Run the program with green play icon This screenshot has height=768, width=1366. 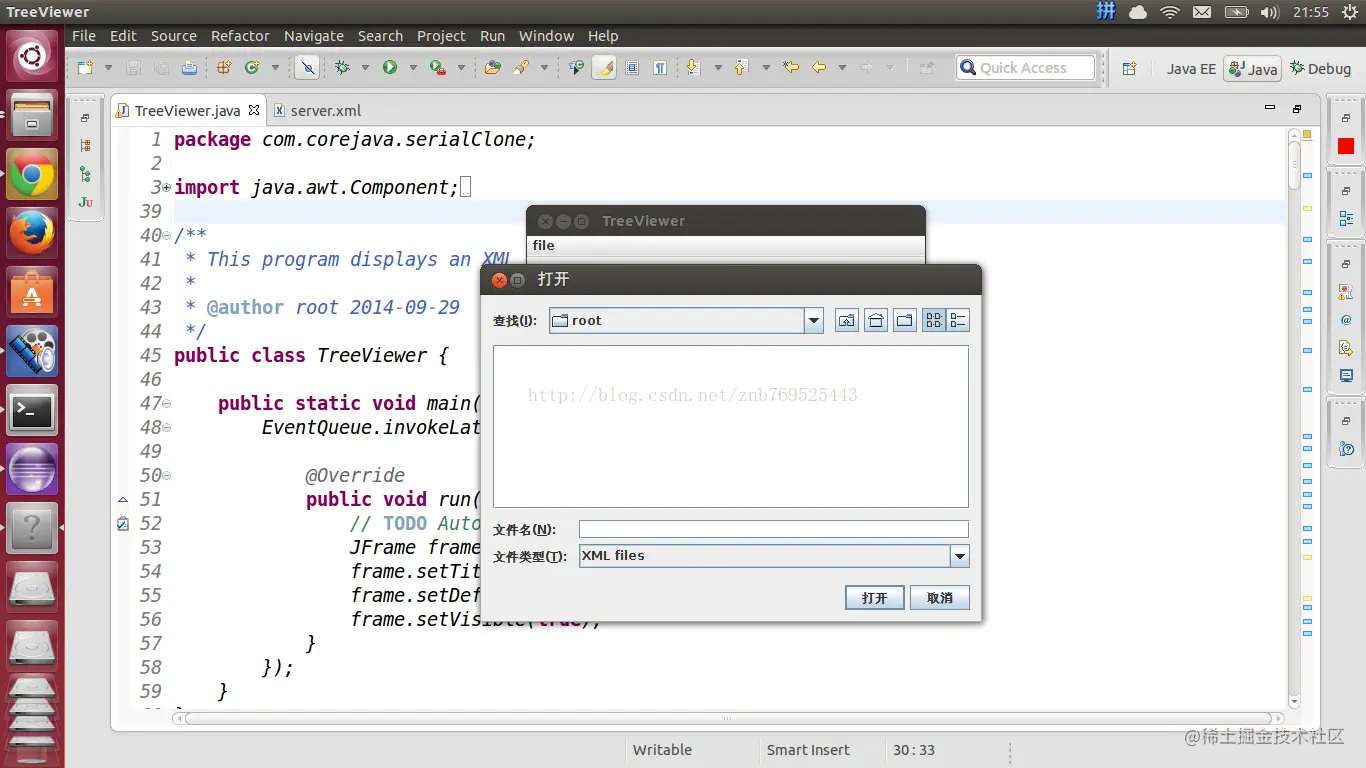(390, 68)
